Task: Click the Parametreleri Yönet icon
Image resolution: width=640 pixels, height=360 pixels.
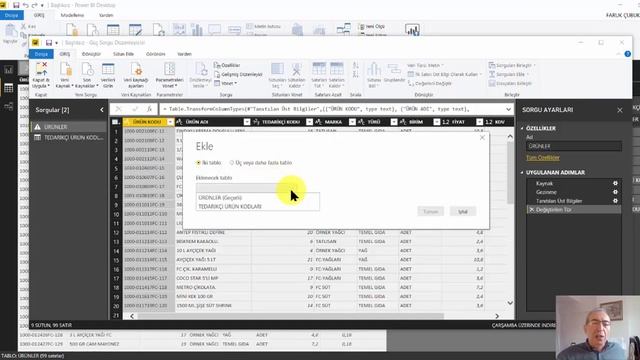Action: click(169, 69)
